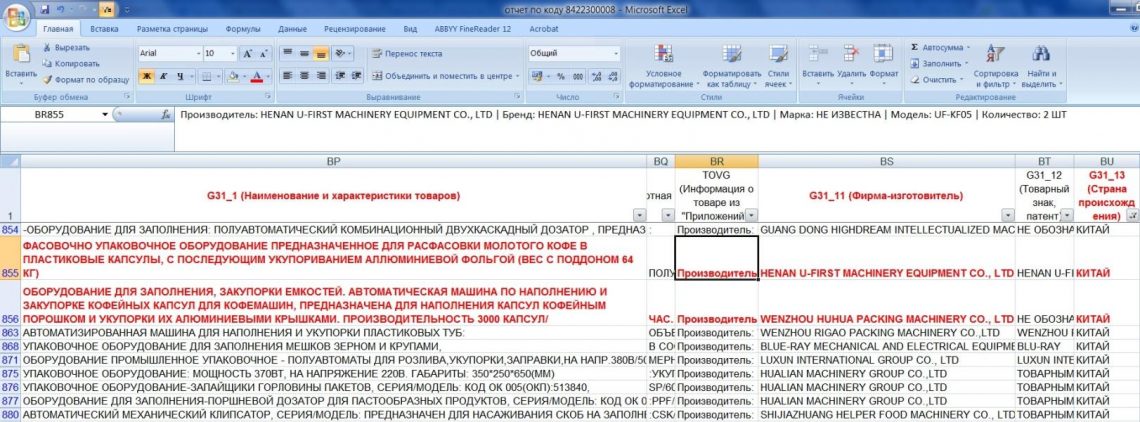Apply thousands separator (000) format

click(x=577, y=76)
